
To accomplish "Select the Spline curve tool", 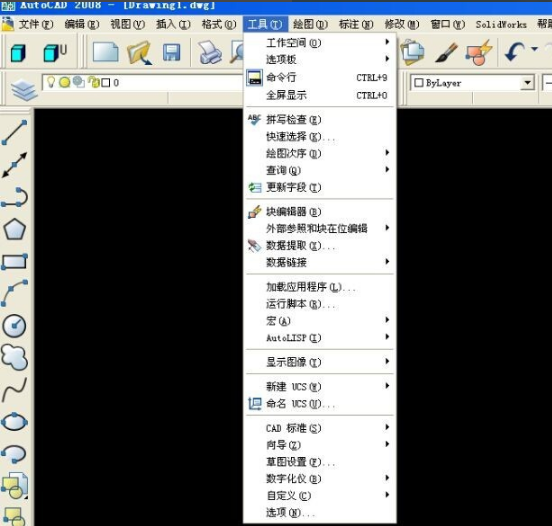I will pos(14,390).
